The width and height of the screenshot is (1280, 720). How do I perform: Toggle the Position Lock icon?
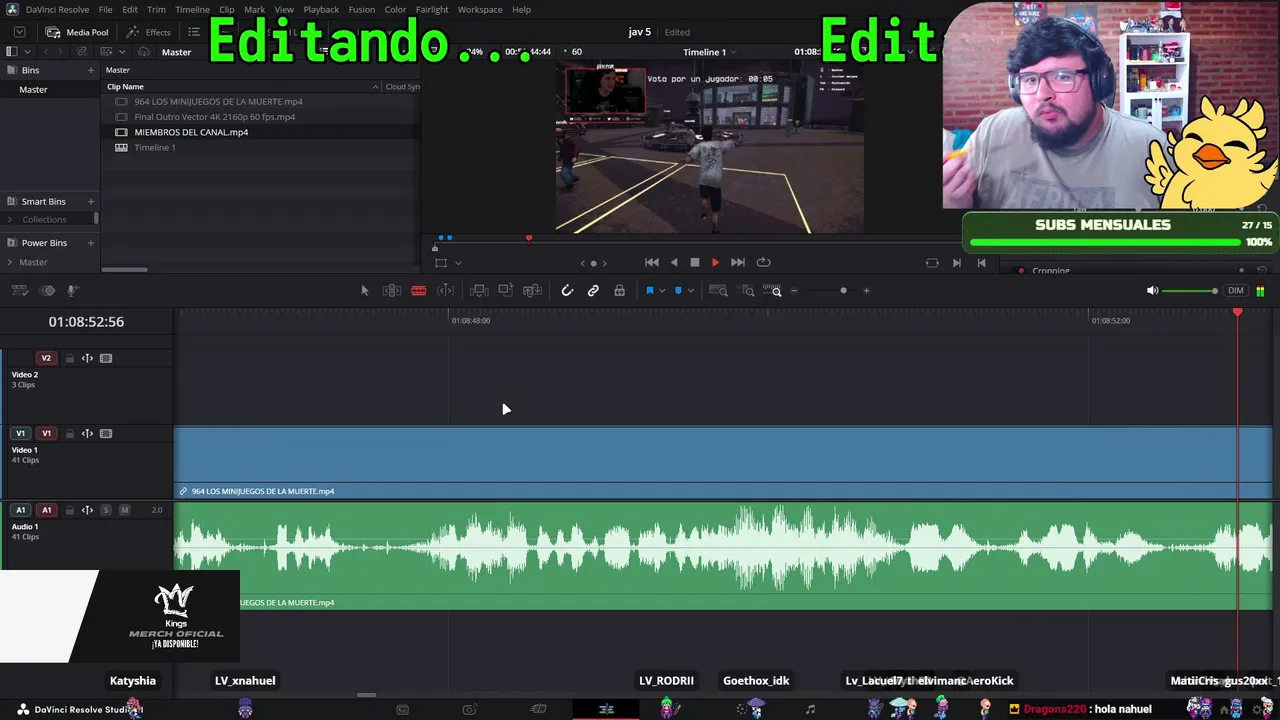pos(620,291)
